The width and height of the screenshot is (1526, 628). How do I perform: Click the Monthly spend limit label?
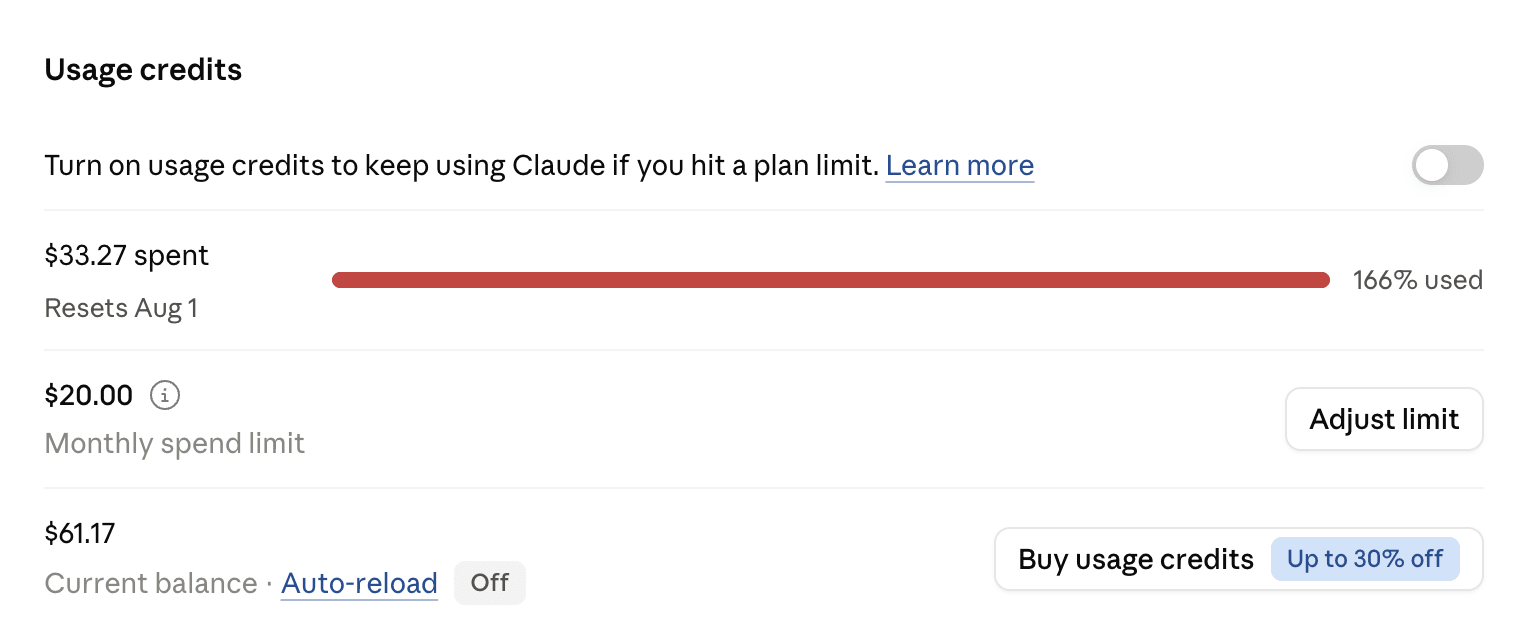[175, 443]
